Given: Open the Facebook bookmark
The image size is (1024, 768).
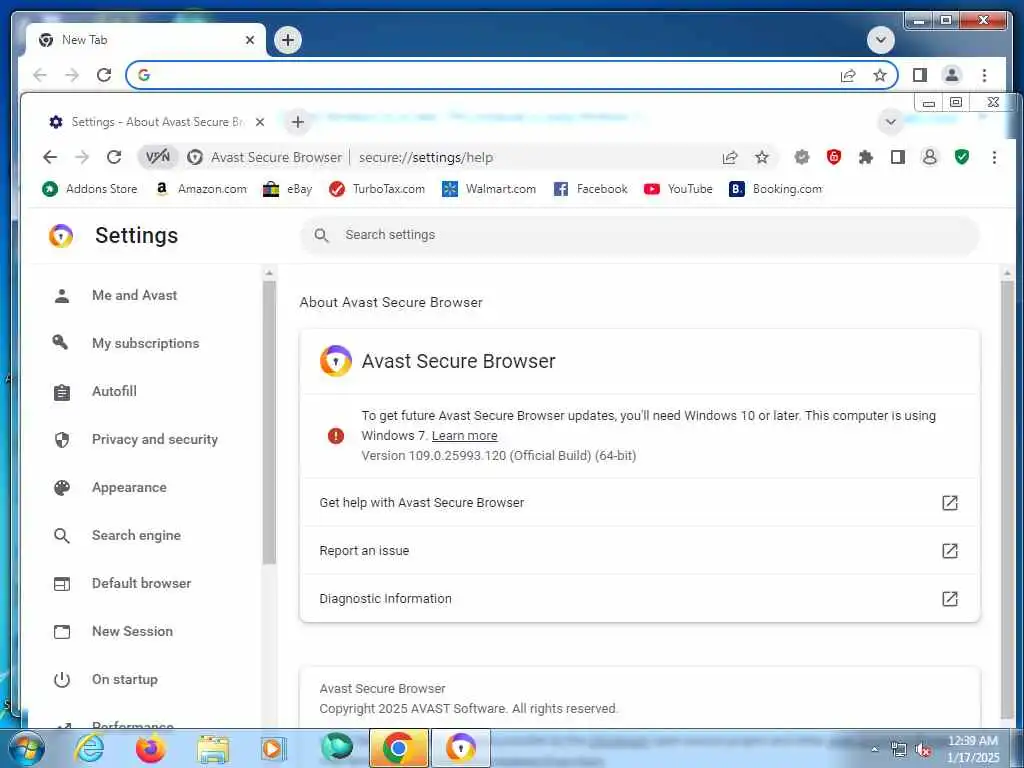Looking at the screenshot, I should [590, 189].
